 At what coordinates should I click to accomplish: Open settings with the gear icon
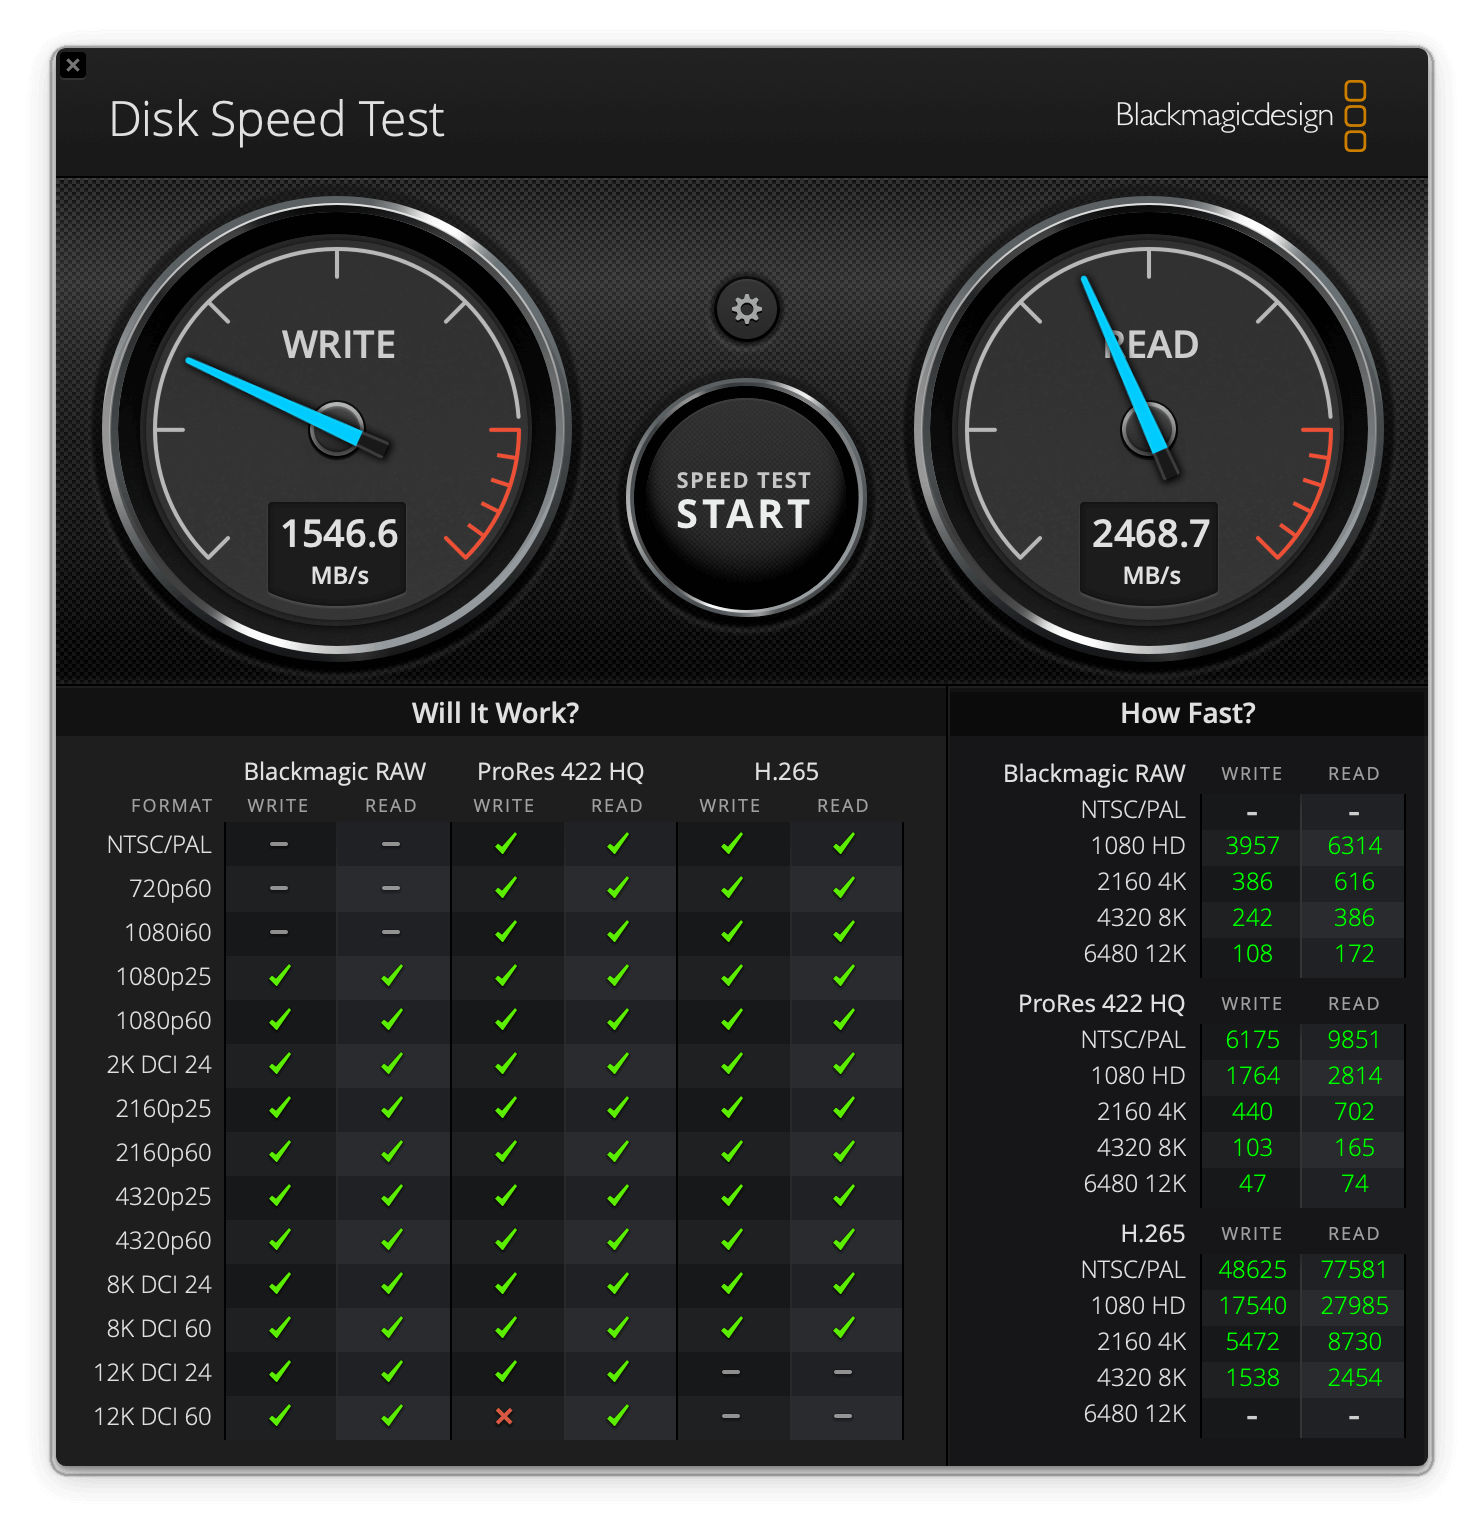(746, 309)
